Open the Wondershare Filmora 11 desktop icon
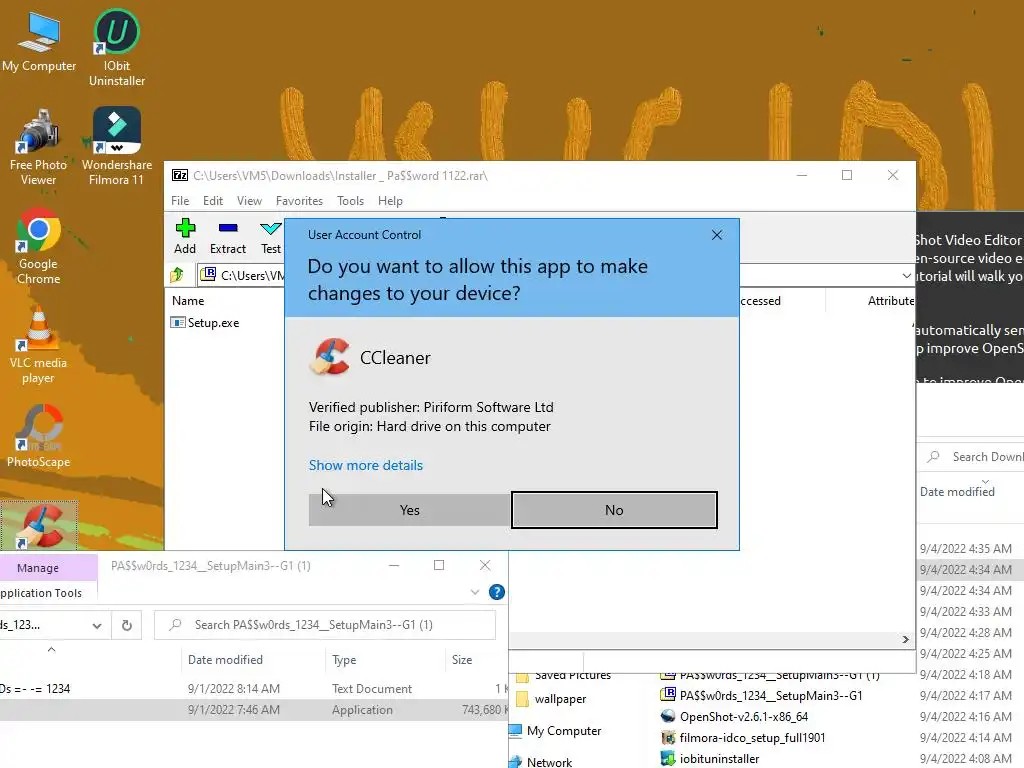 pyautogui.click(x=117, y=147)
